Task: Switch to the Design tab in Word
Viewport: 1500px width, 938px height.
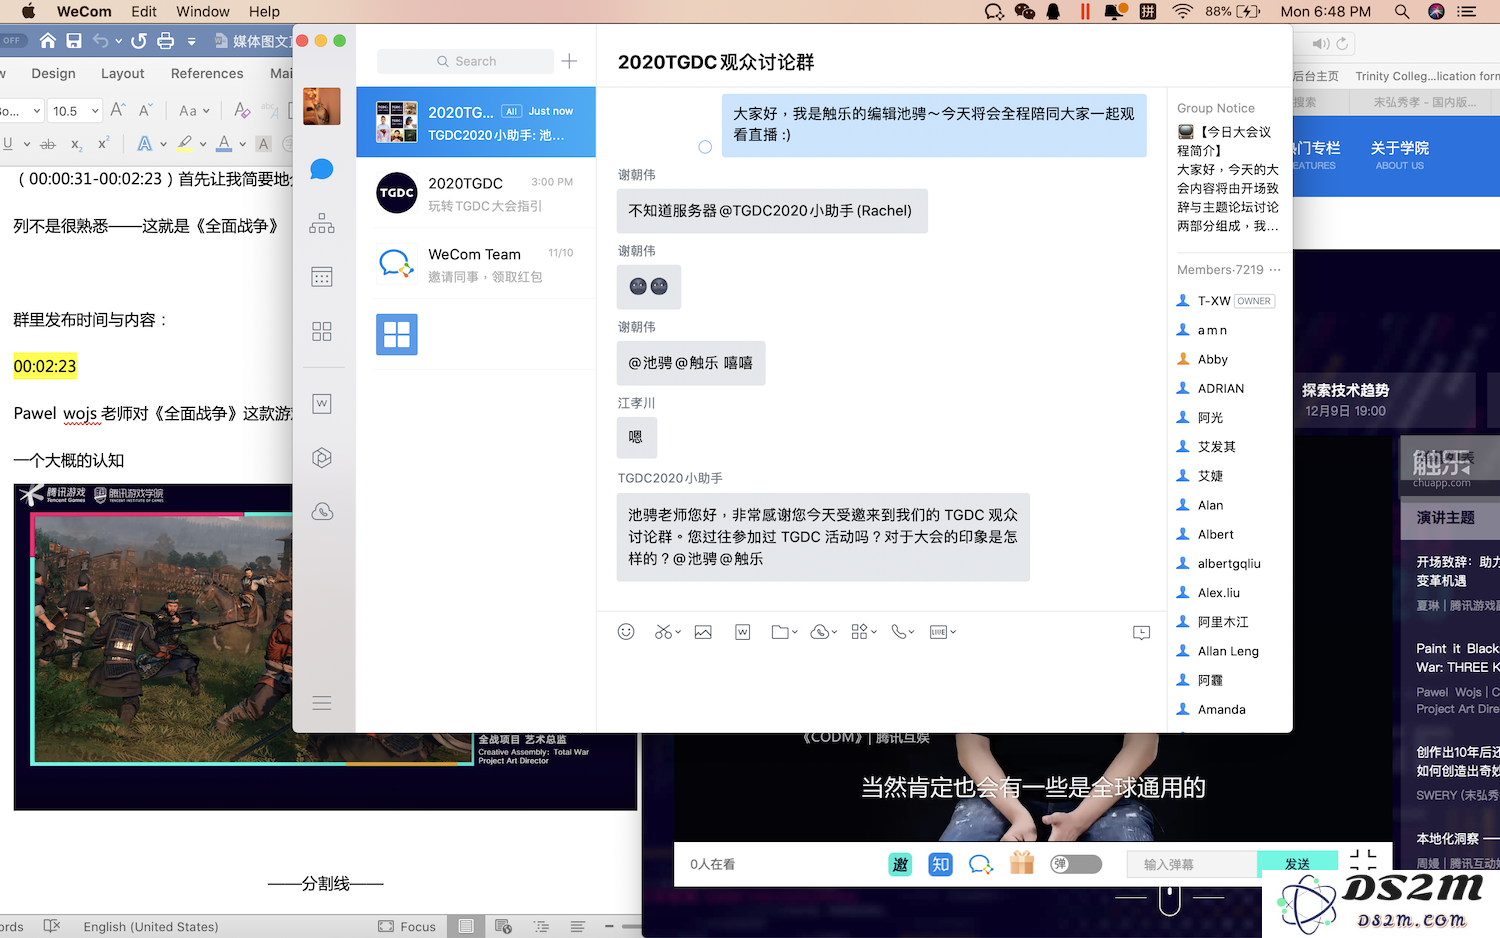Action: coord(53,73)
